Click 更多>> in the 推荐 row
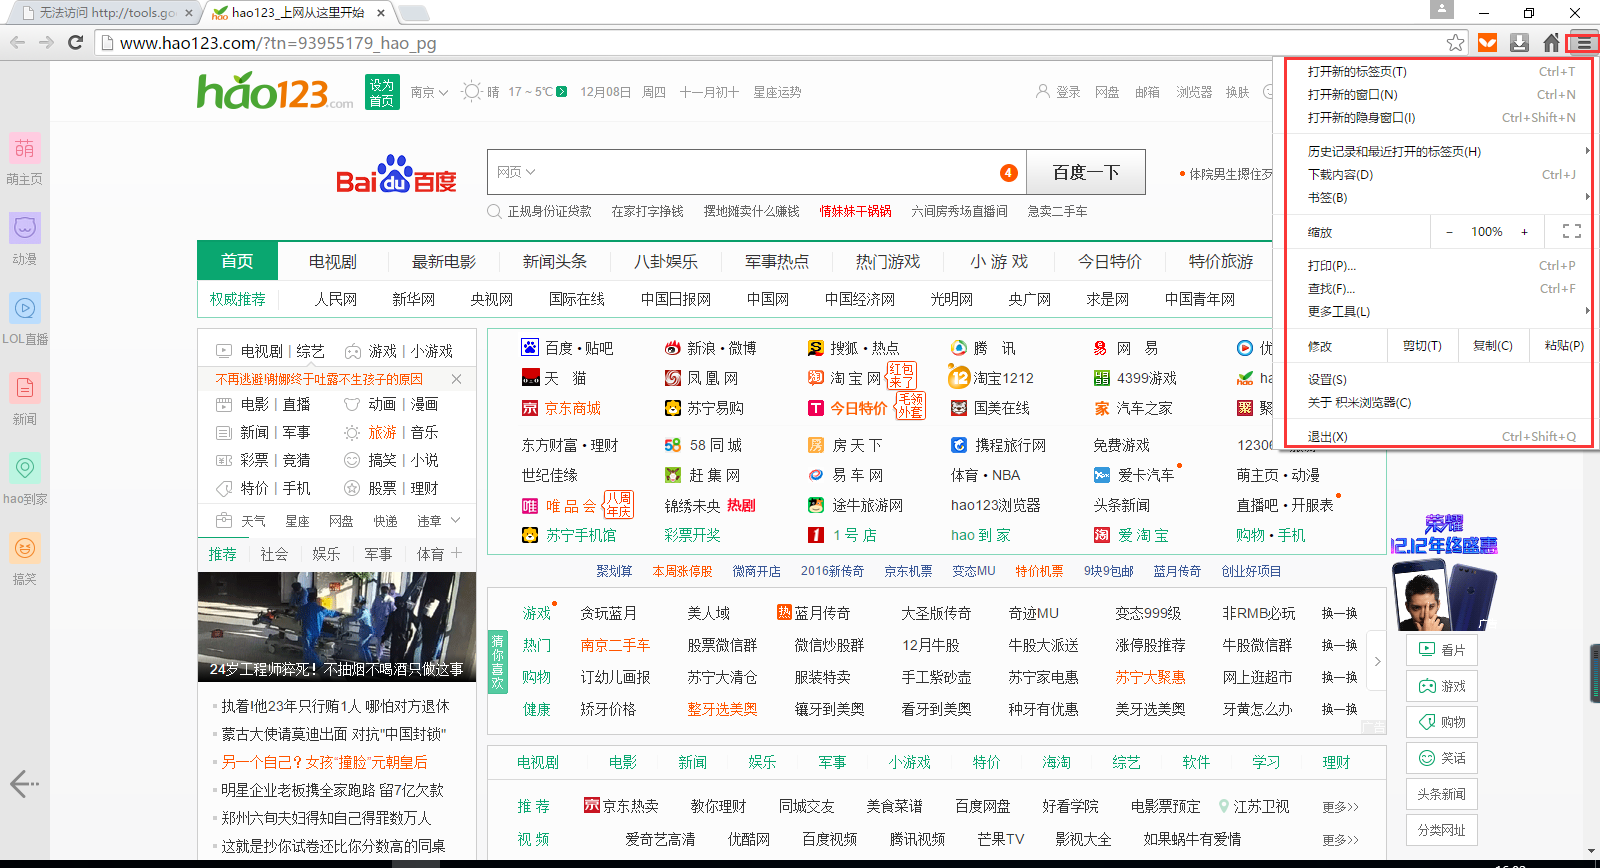This screenshot has width=1600, height=868. [x=1340, y=807]
